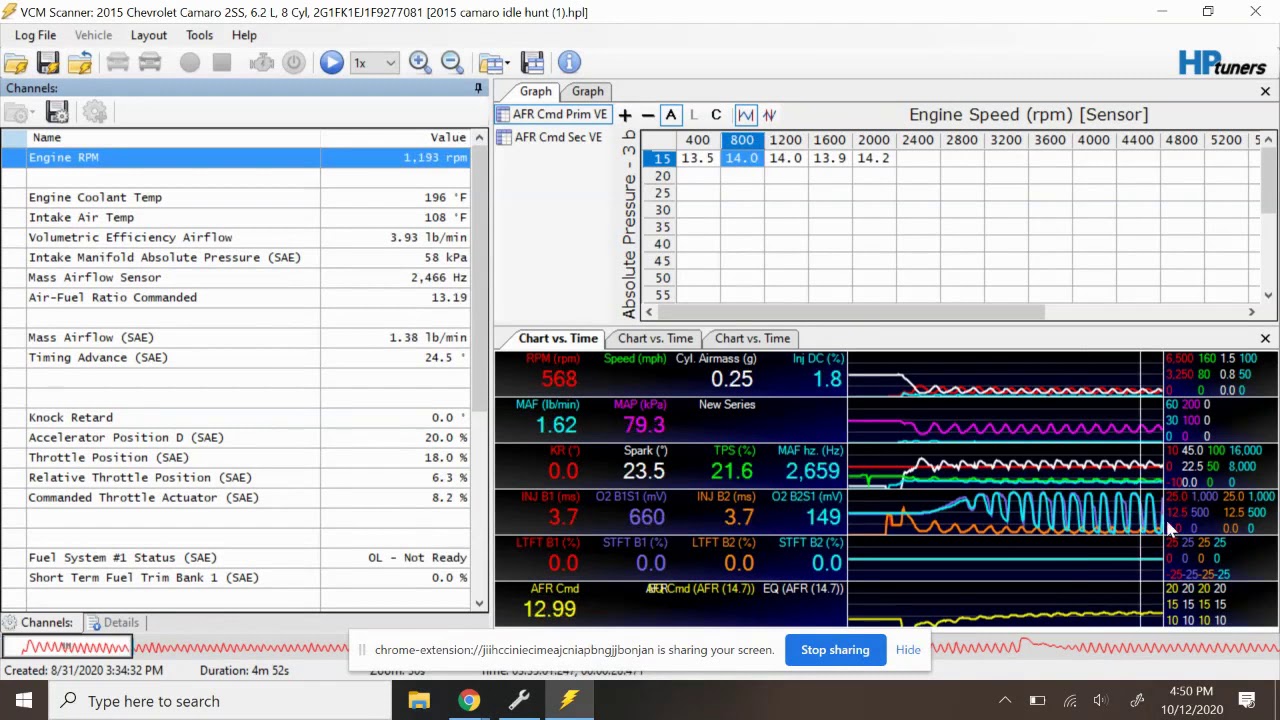The image size is (1280, 720).
Task: Click the taskbar search box
Action: click(220, 701)
